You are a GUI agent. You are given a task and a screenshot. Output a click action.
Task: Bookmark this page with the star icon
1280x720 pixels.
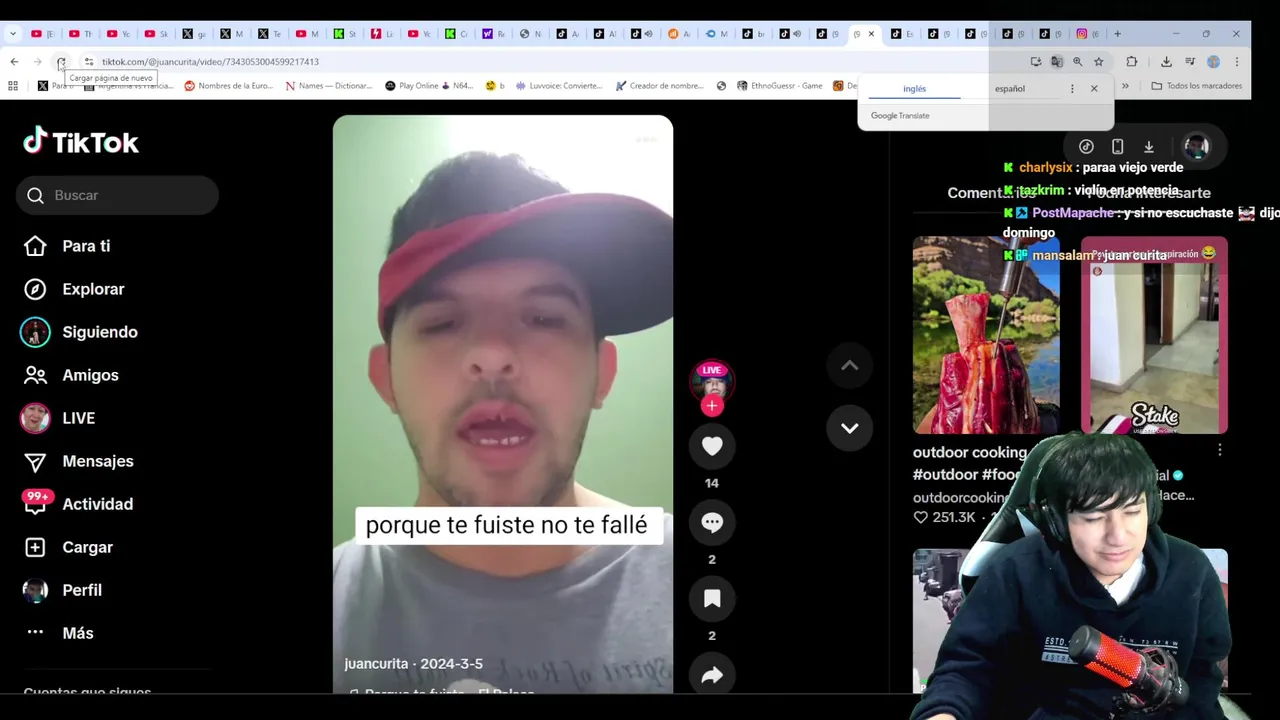pyautogui.click(x=1099, y=62)
